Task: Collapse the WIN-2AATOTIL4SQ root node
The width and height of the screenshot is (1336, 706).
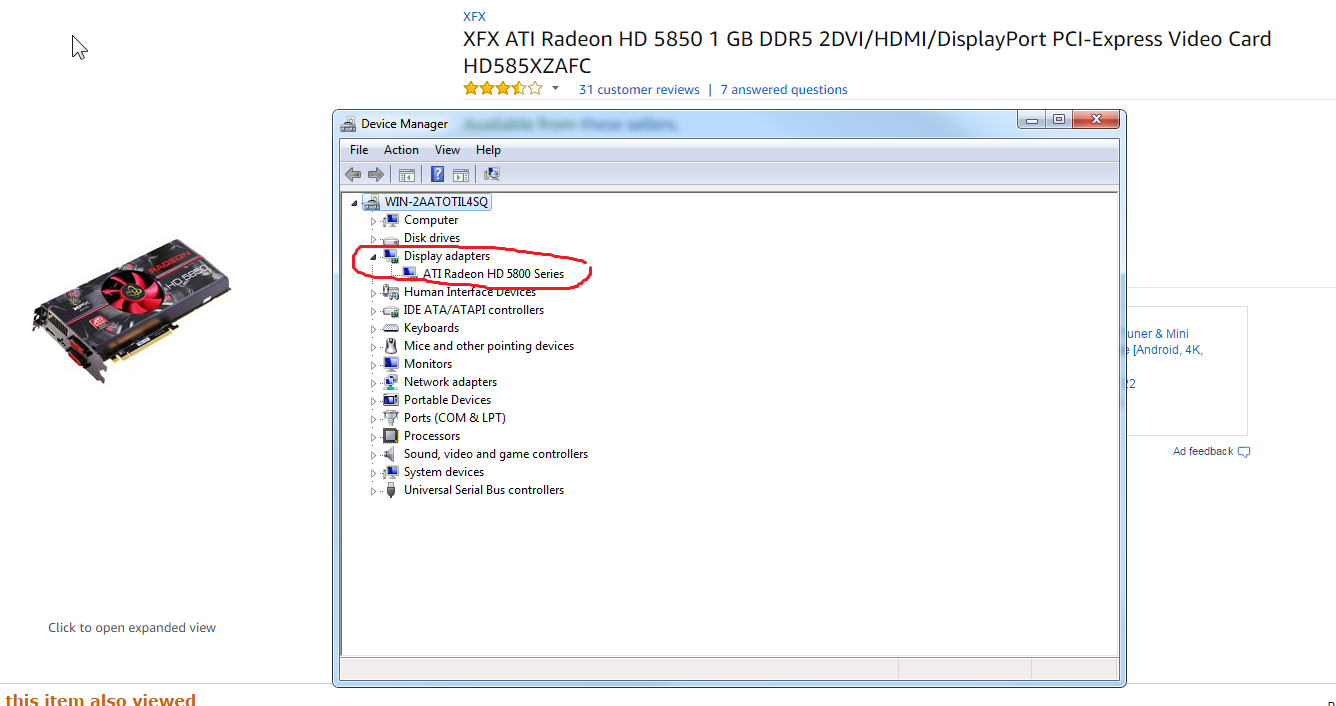Action: (354, 203)
